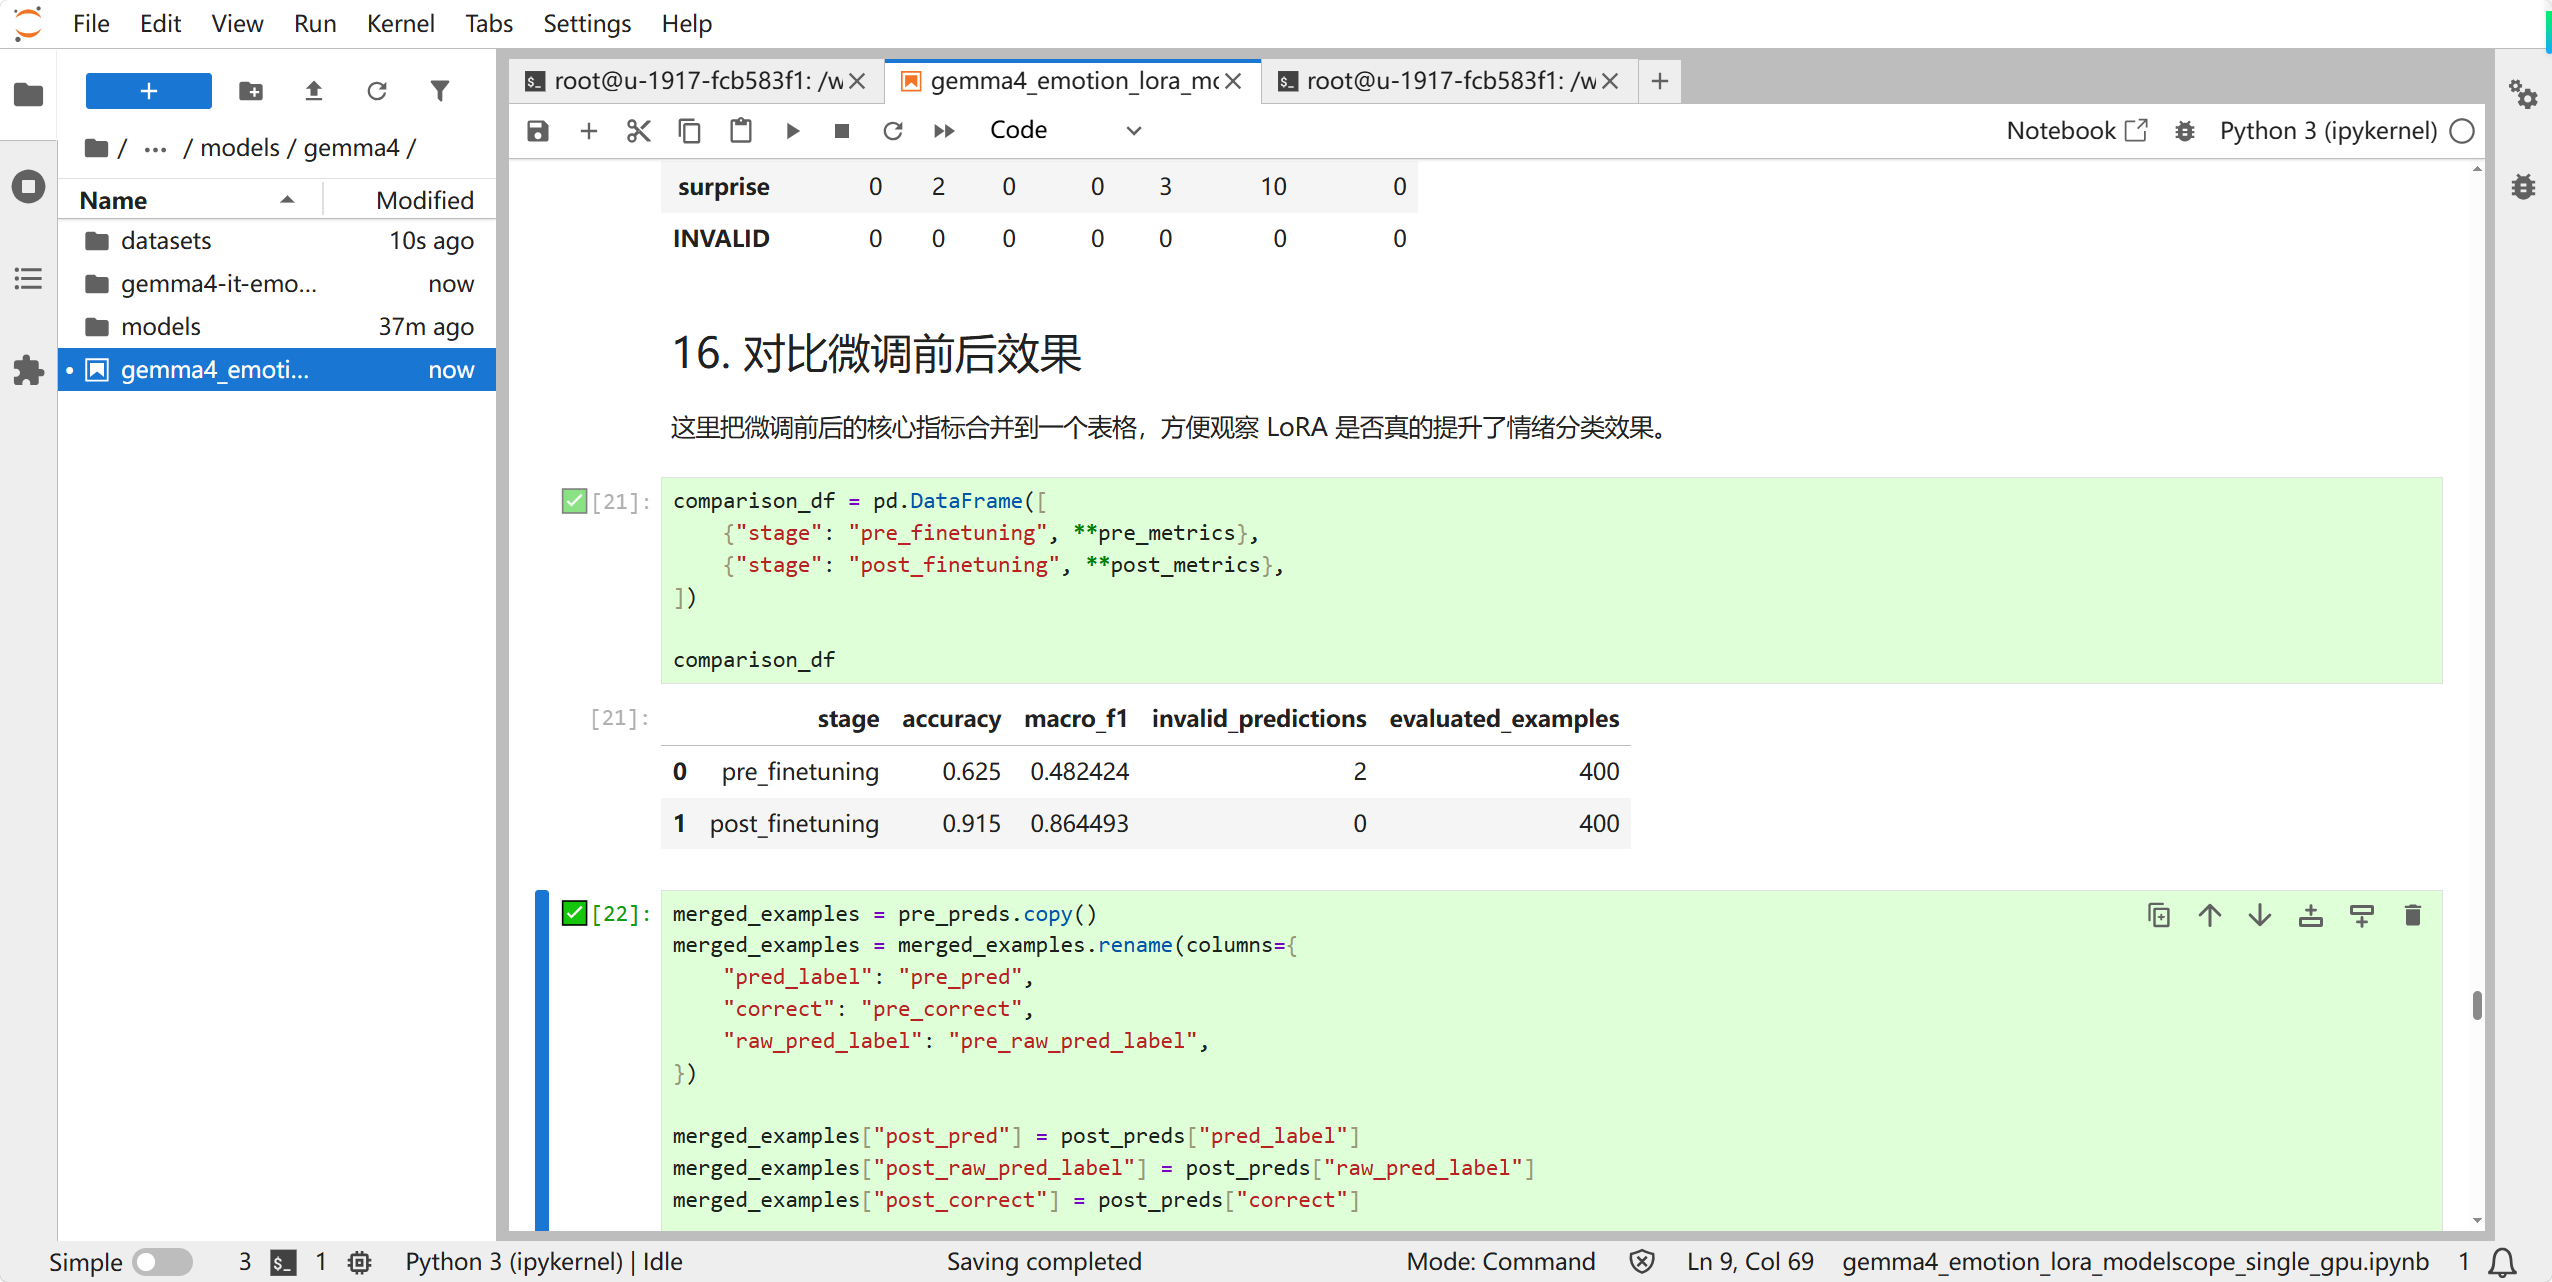Click the blue New Launcher button
This screenshot has height=1282, width=2552.
click(x=149, y=91)
